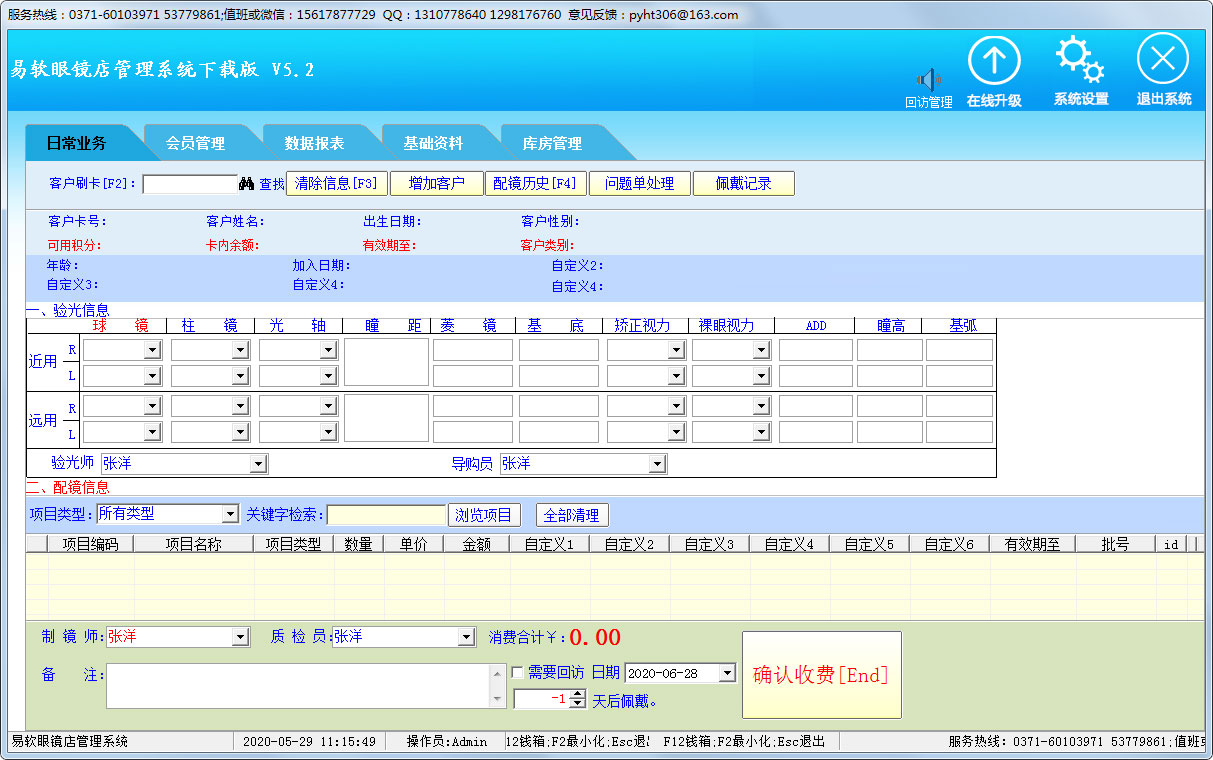Click 近用 R 棱镜 input field
The image size is (1213, 760).
click(x=473, y=350)
